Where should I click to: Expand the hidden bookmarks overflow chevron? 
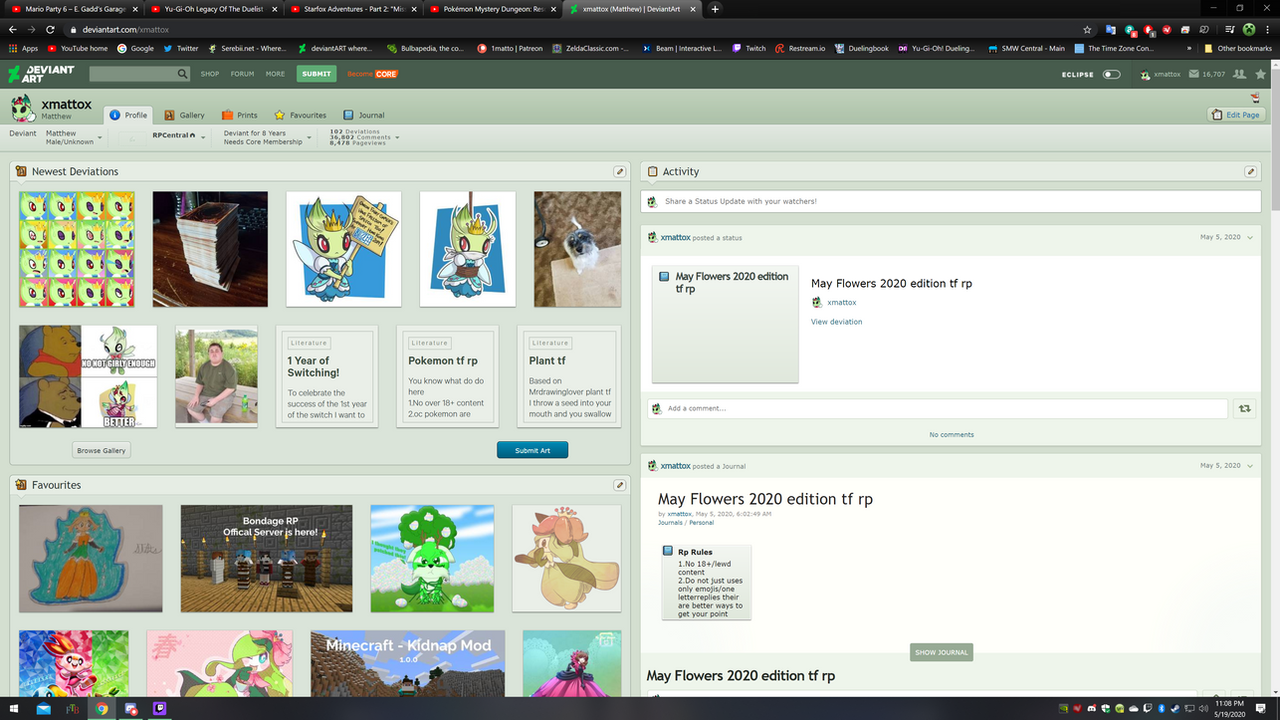point(1189,48)
